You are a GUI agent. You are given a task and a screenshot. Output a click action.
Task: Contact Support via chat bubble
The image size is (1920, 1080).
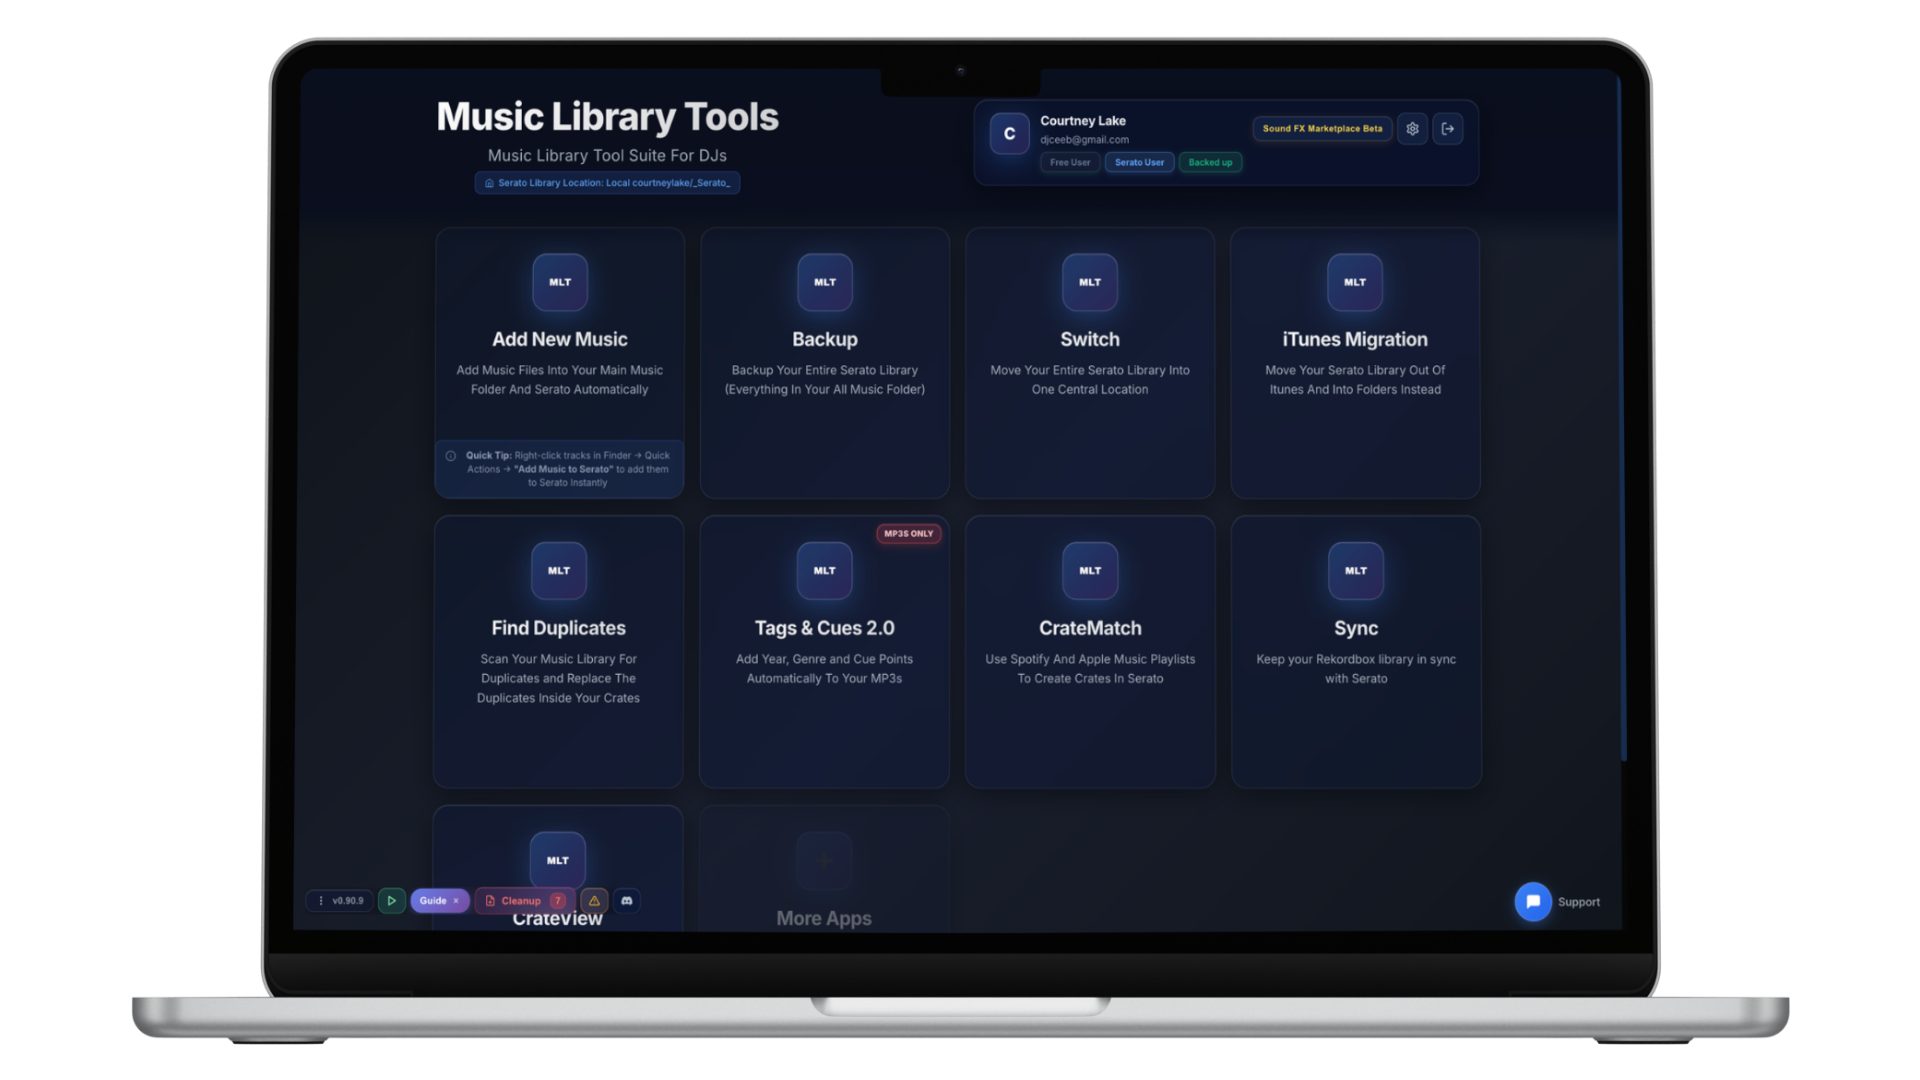1533,901
